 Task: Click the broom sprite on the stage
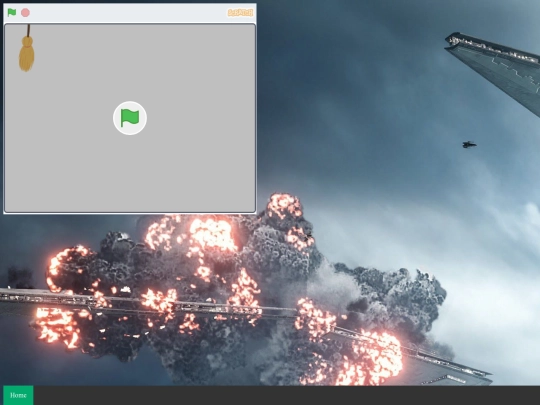(27, 48)
